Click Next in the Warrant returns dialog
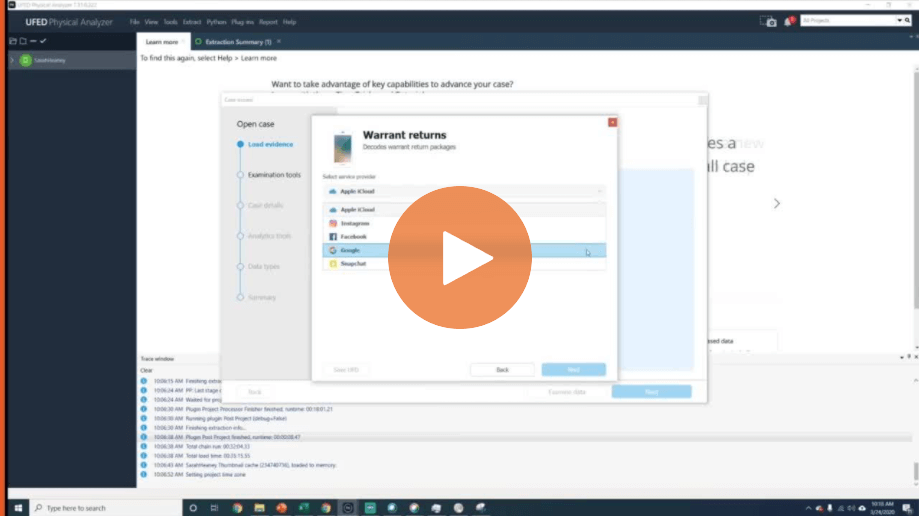The height and width of the screenshot is (516, 919). [574, 370]
